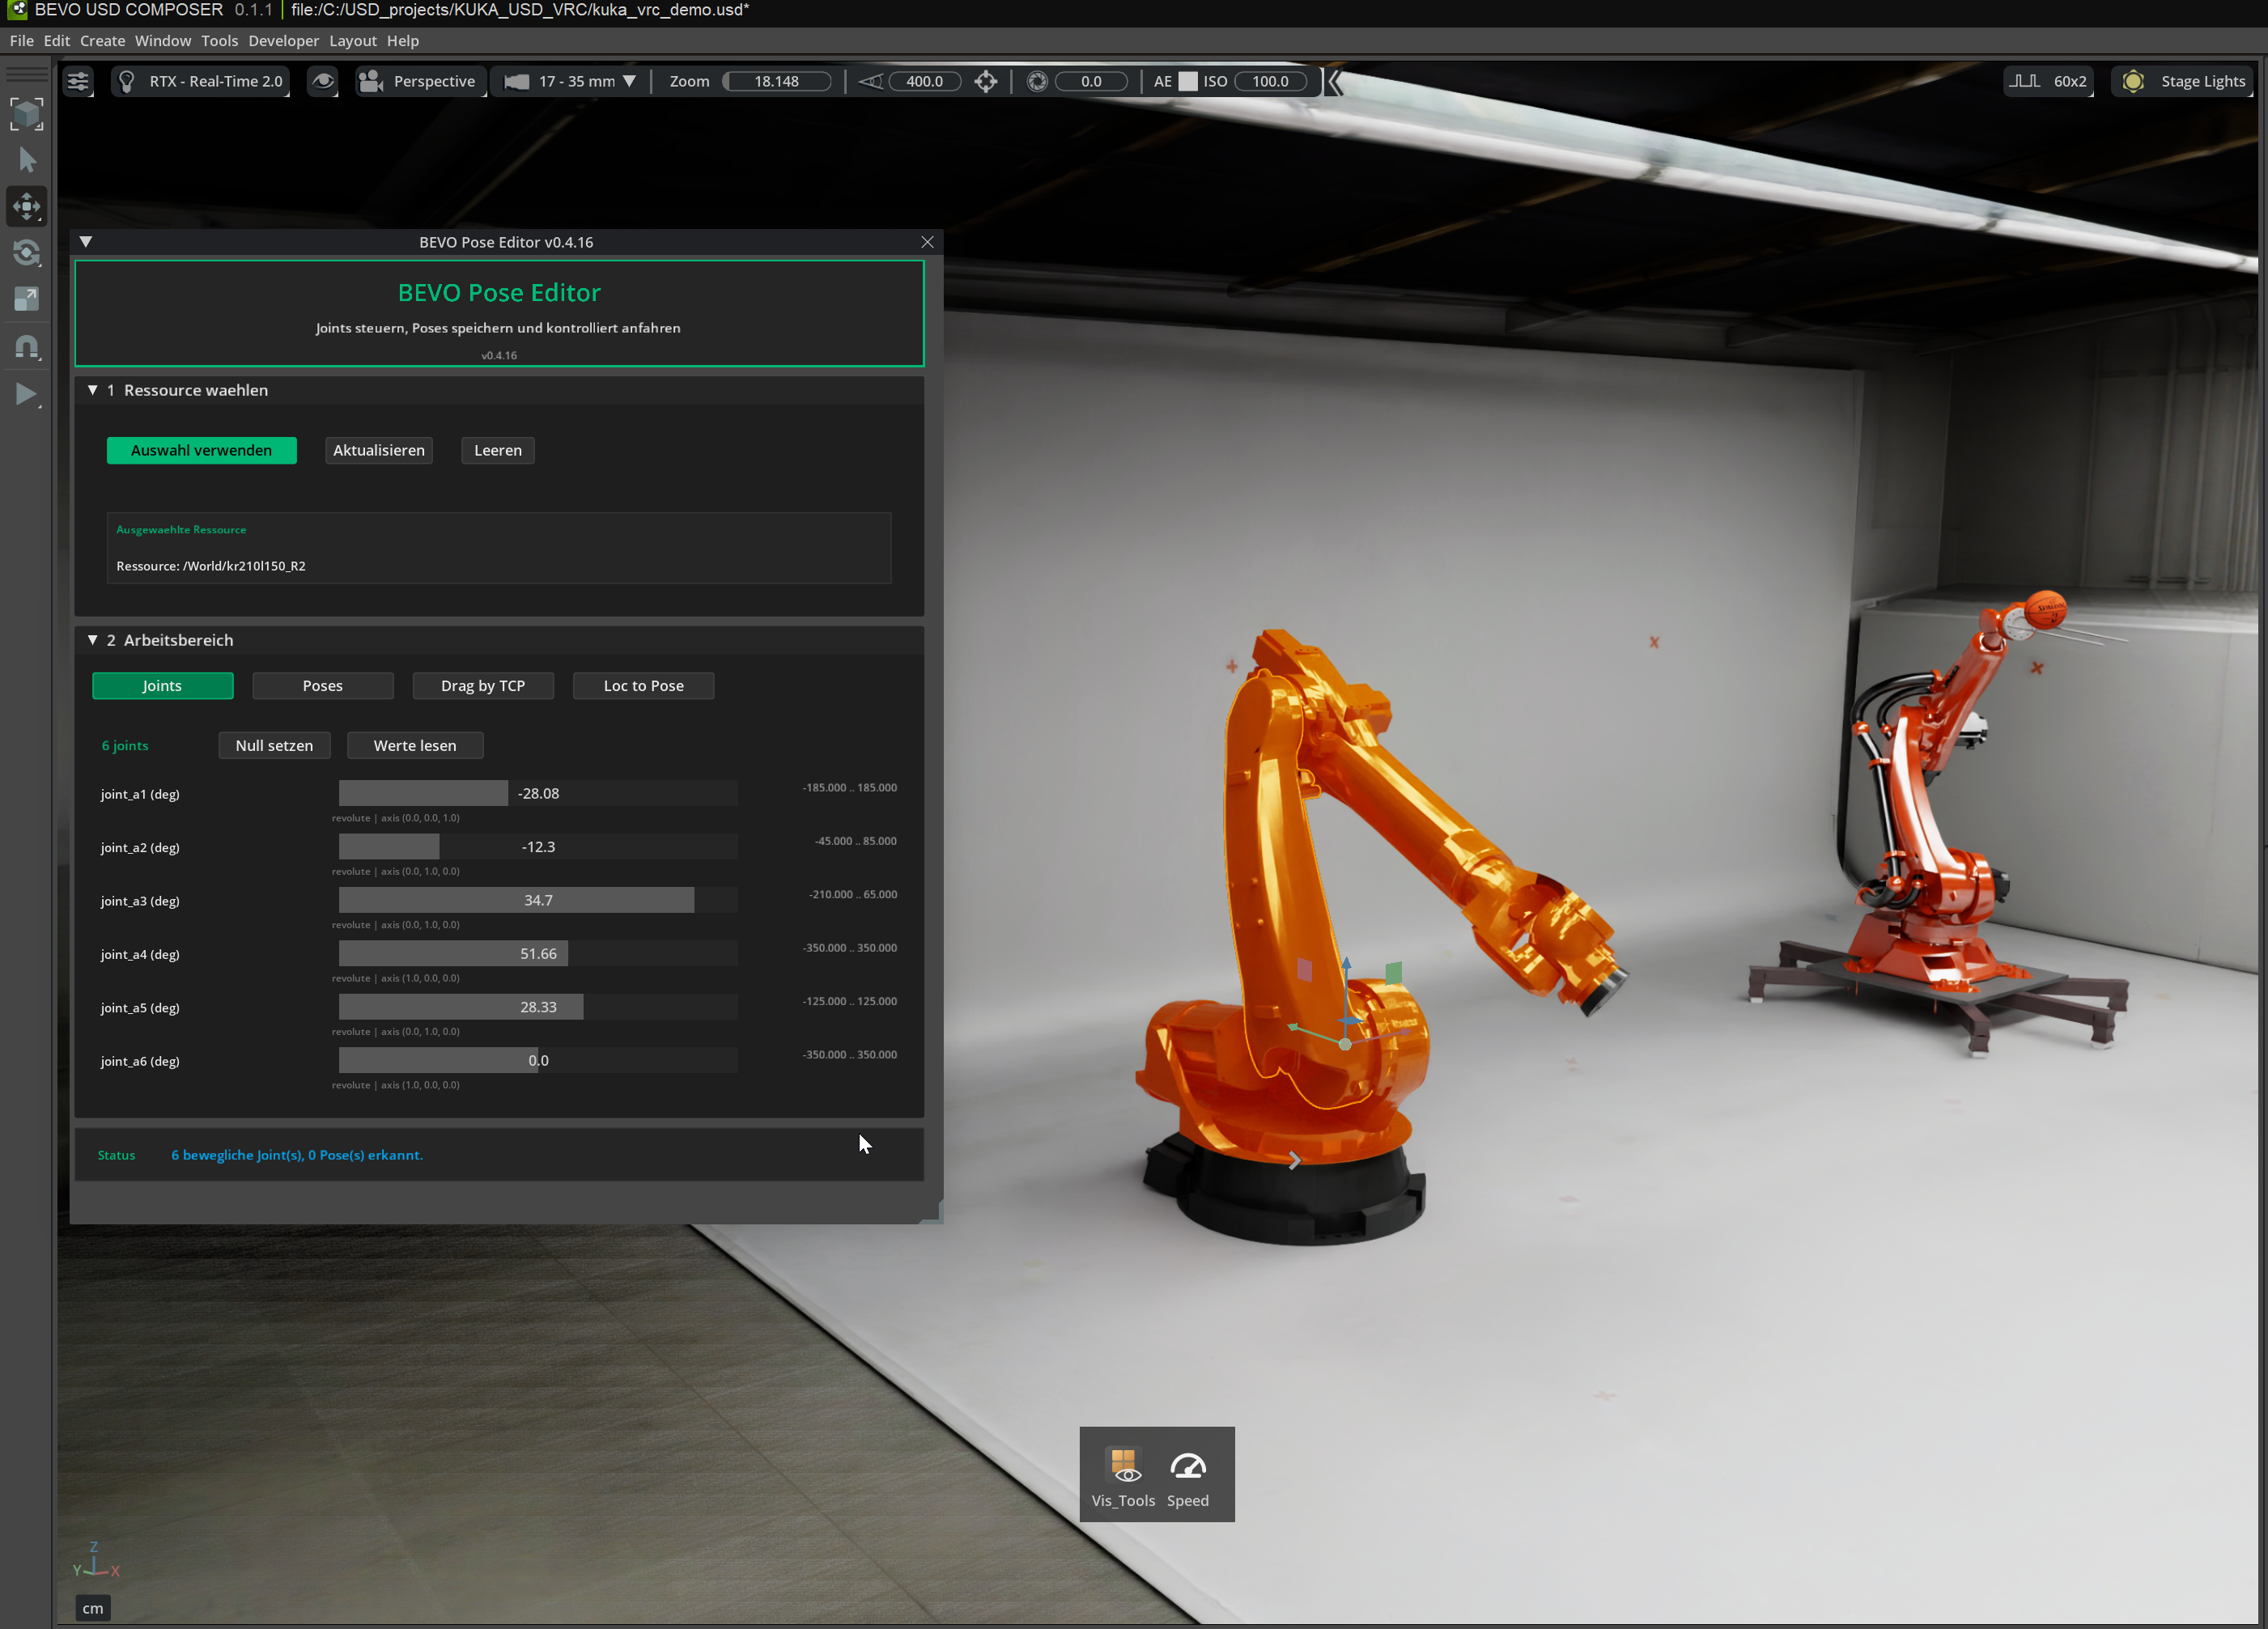Click the ISO value field 100.0
This screenshot has height=1629, width=2268.
tap(1270, 81)
